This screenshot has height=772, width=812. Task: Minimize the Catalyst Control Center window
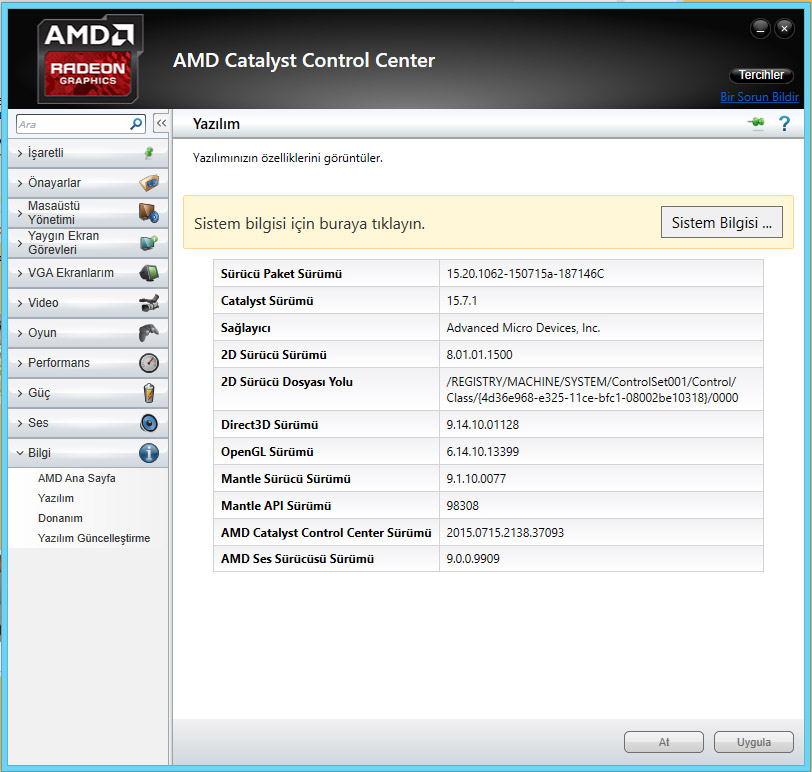click(760, 28)
